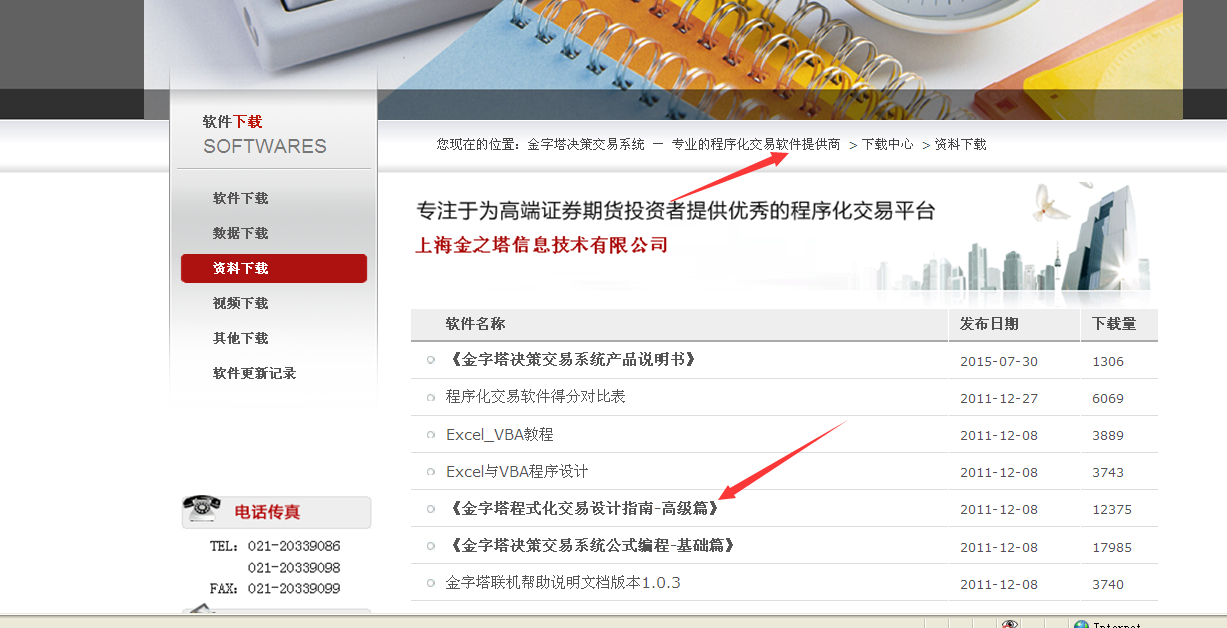Click download count 3889
The image size is (1227, 628).
tap(1108, 436)
